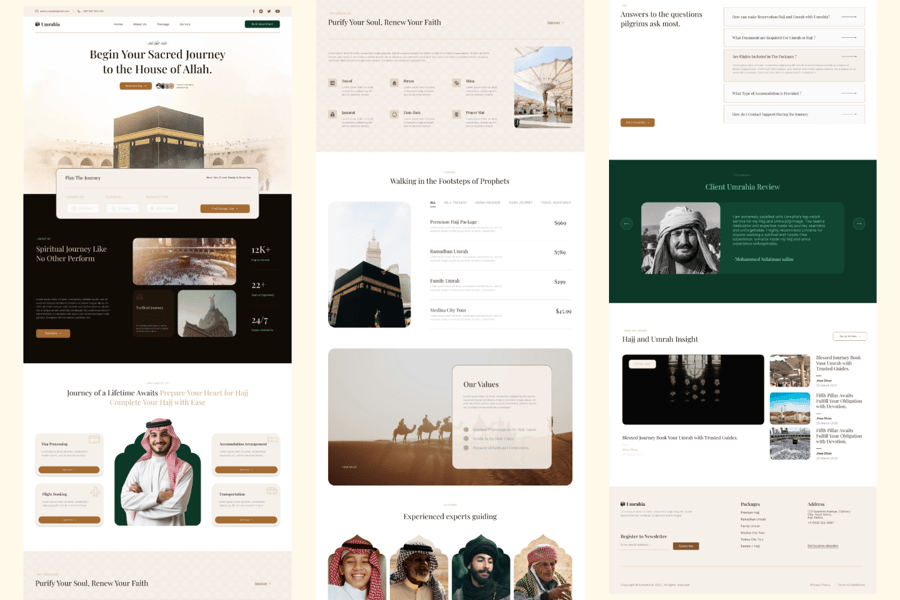Screen dimensions: 900x600
Task: Open the Premium Hajj Package listing
Action: point(453,222)
